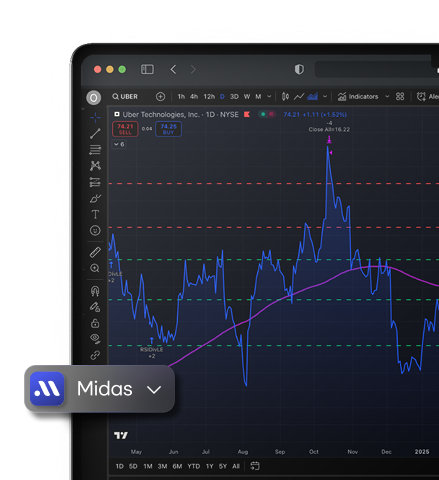Expand the interval dropdown arrow
This screenshot has width=439, height=480.
(x=269, y=97)
